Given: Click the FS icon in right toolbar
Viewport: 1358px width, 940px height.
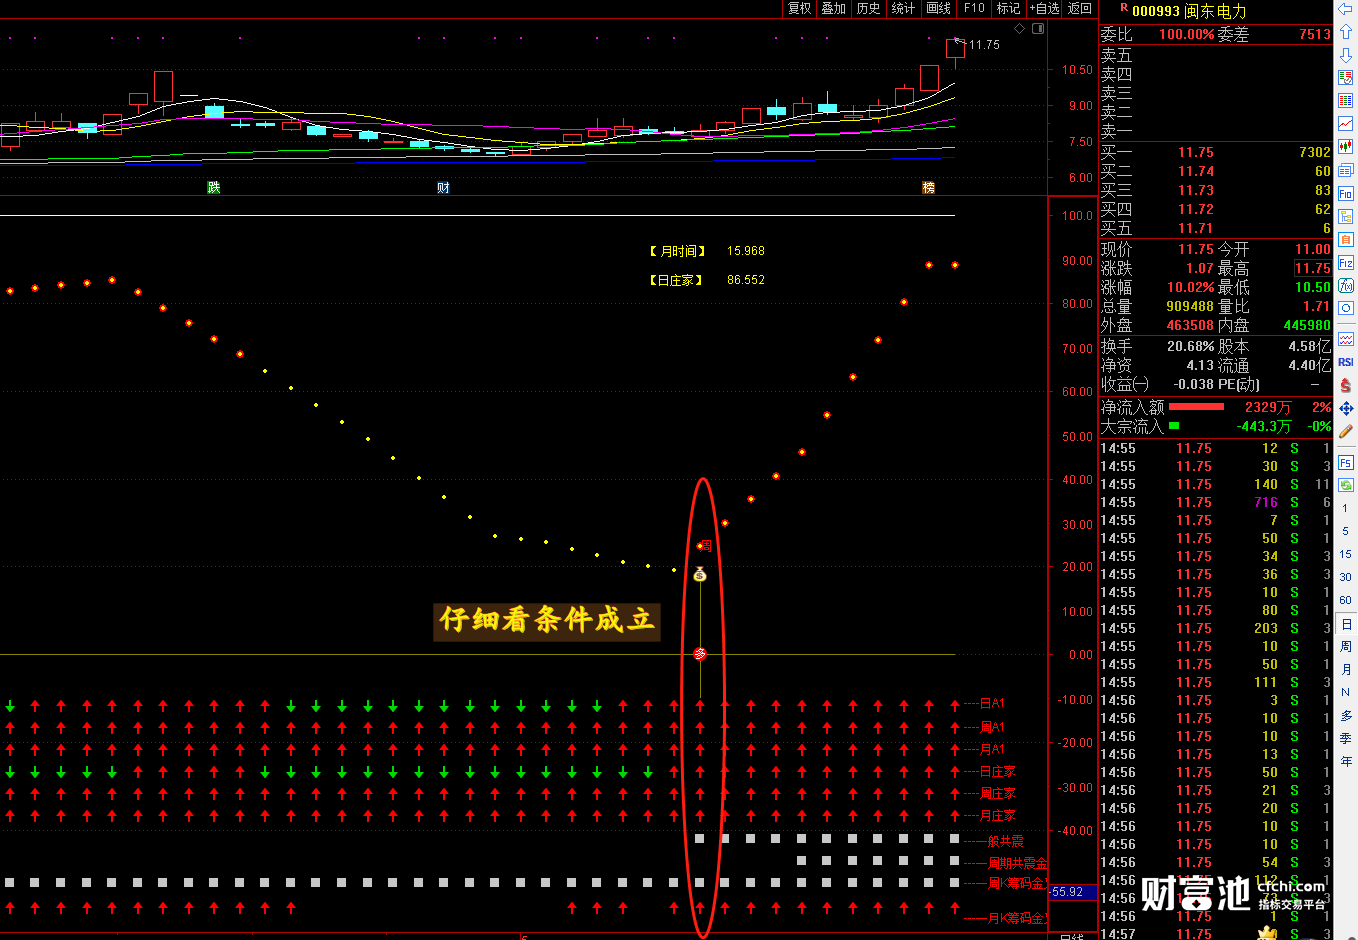Looking at the screenshot, I should pos(1346,462).
